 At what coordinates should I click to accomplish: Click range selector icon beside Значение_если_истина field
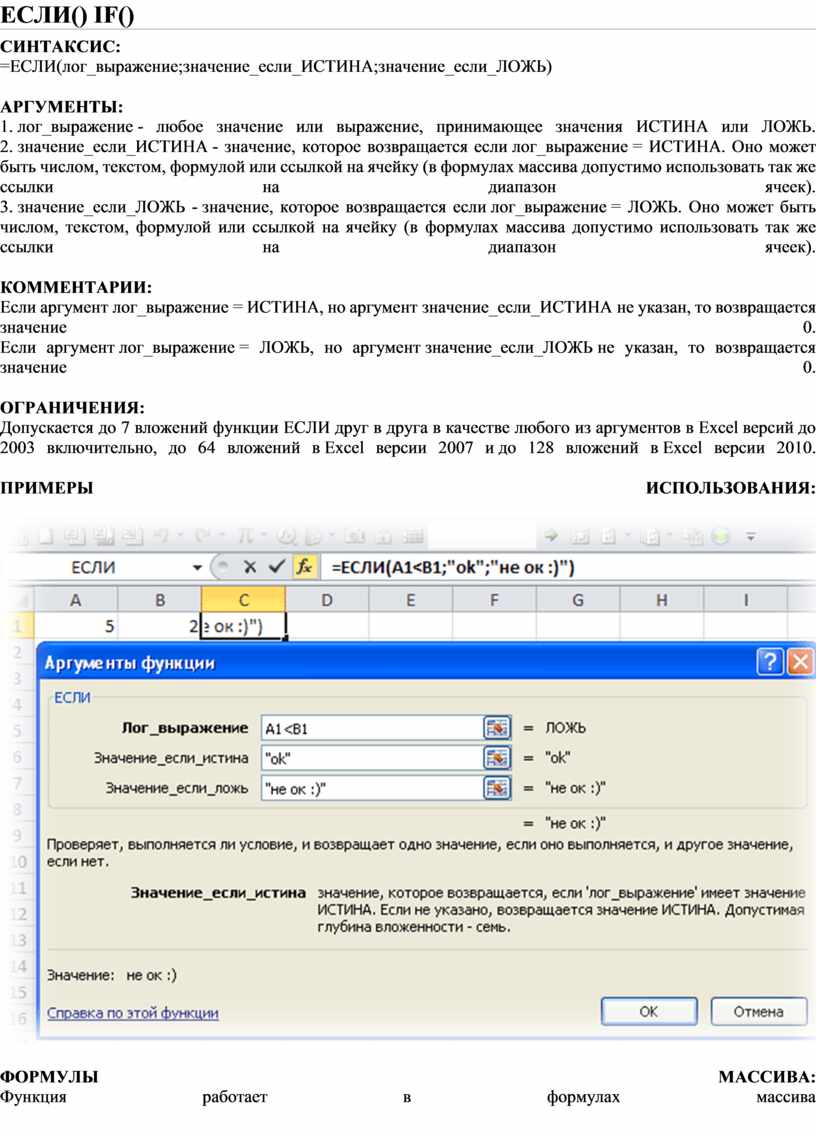pyautogui.click(x=497, y=758)
